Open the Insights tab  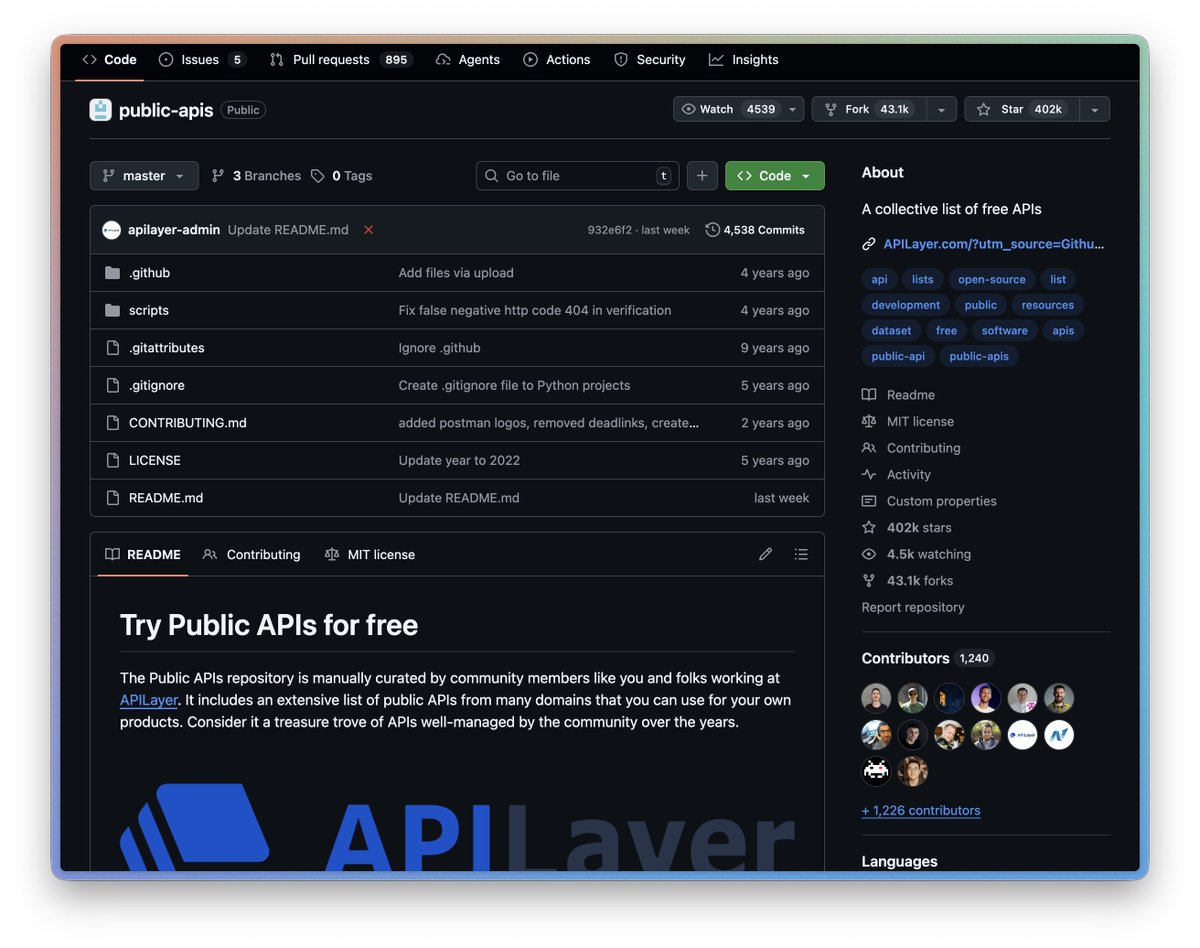pyautogui.click(x=744, y=60)
